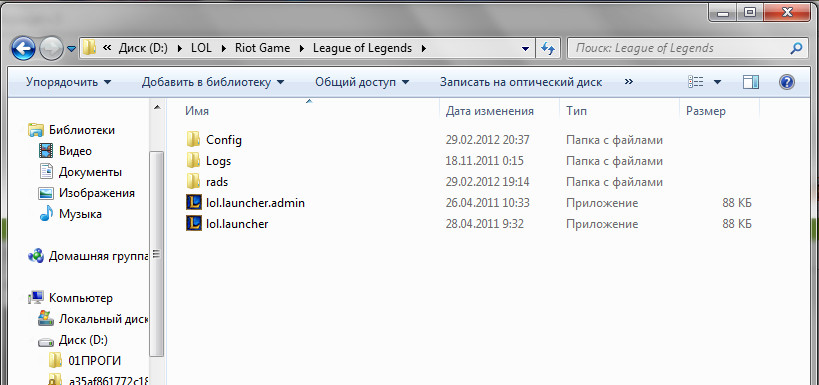
Task: Expand arrow after LOL breadcrumb
Action: pos(223,49)
